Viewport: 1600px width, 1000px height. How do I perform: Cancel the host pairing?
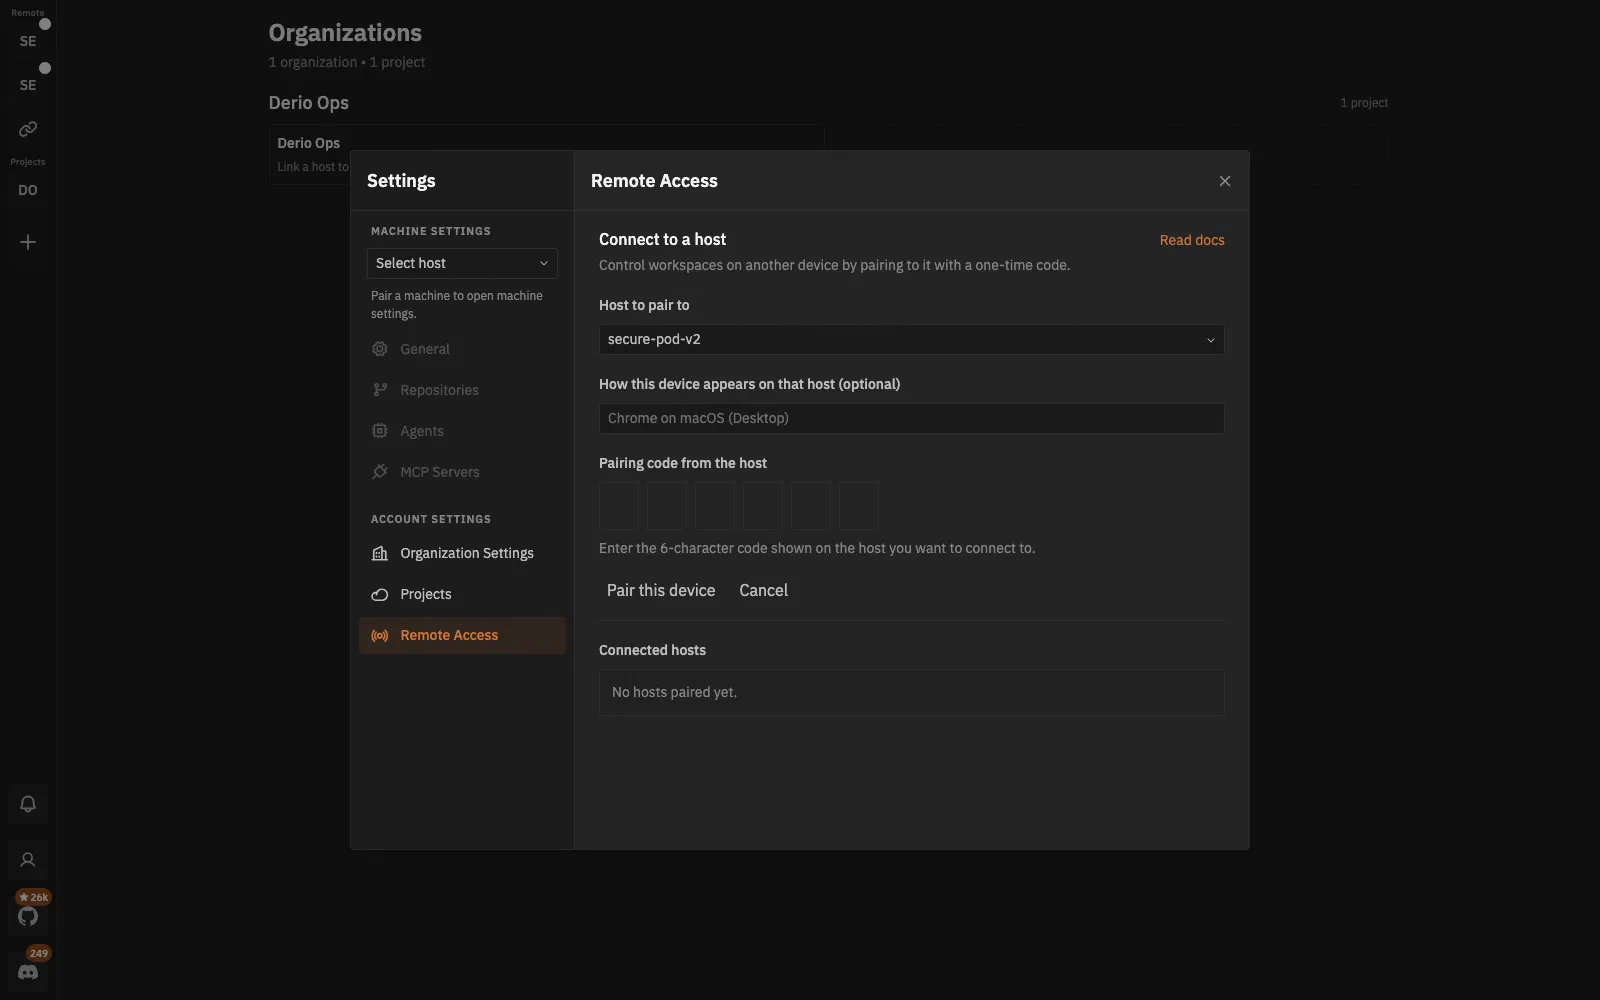tap(763, 590)
